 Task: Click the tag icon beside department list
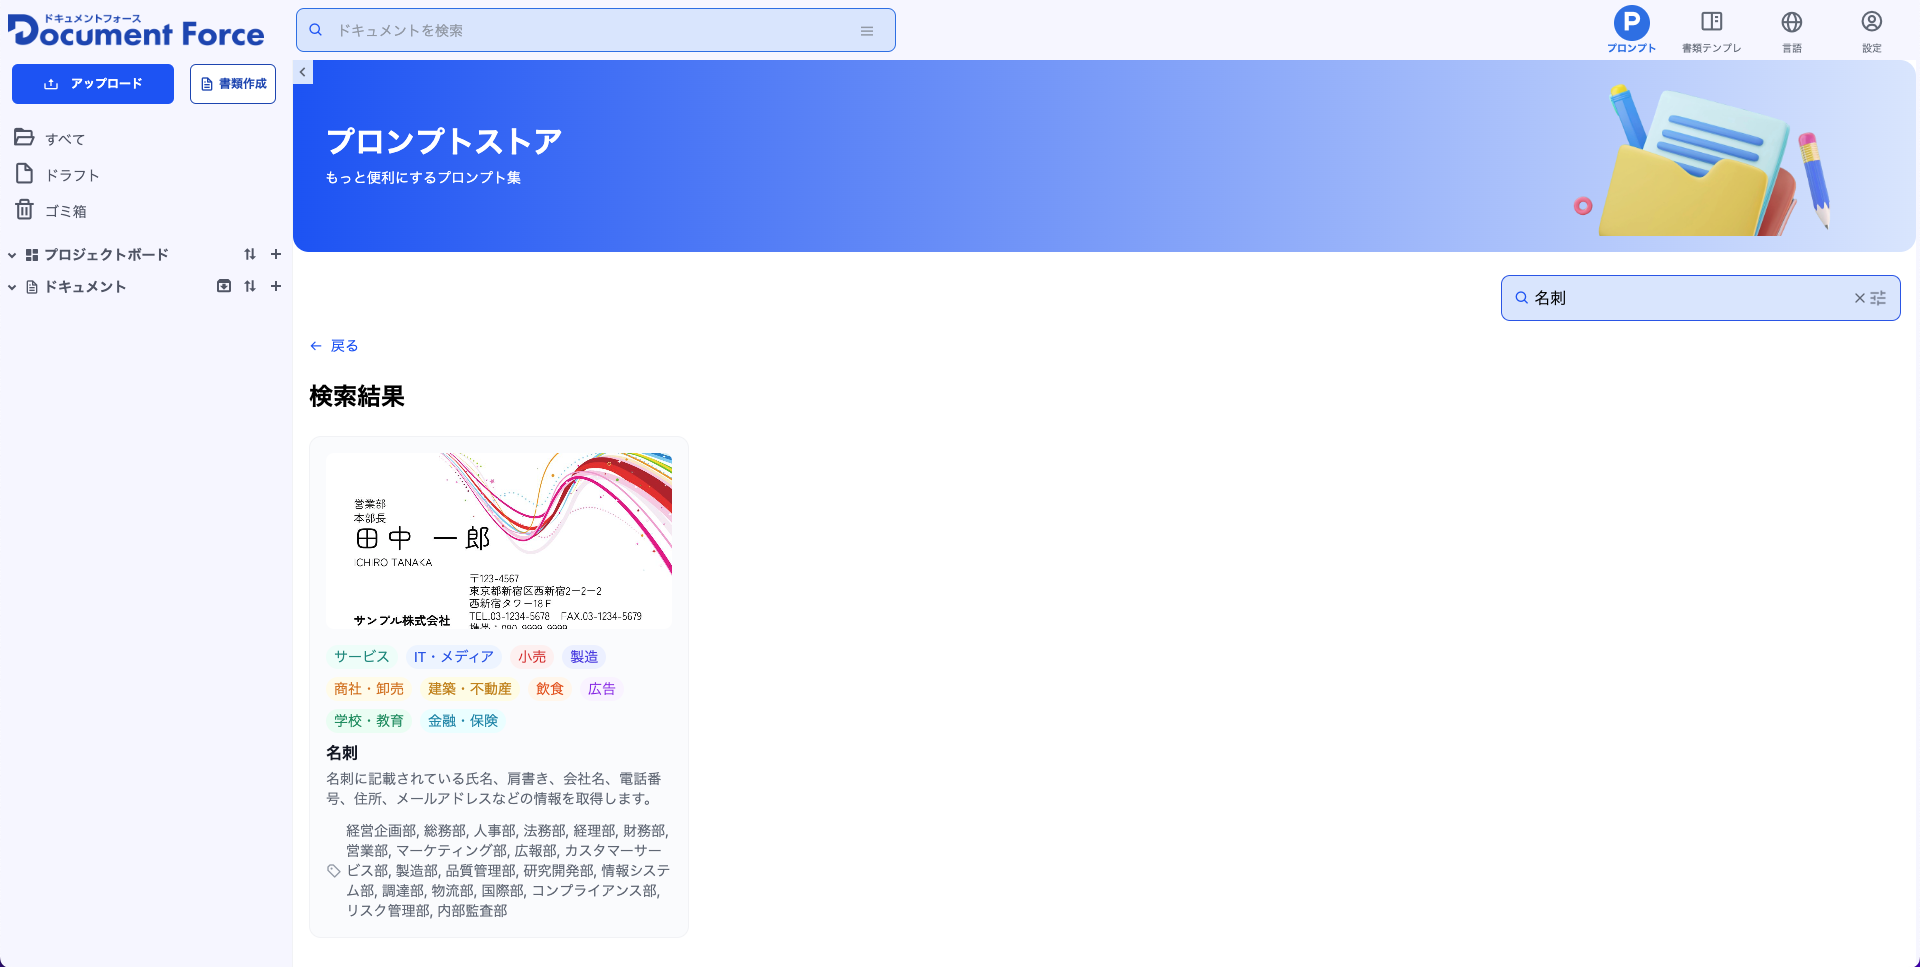coord(334,871)
